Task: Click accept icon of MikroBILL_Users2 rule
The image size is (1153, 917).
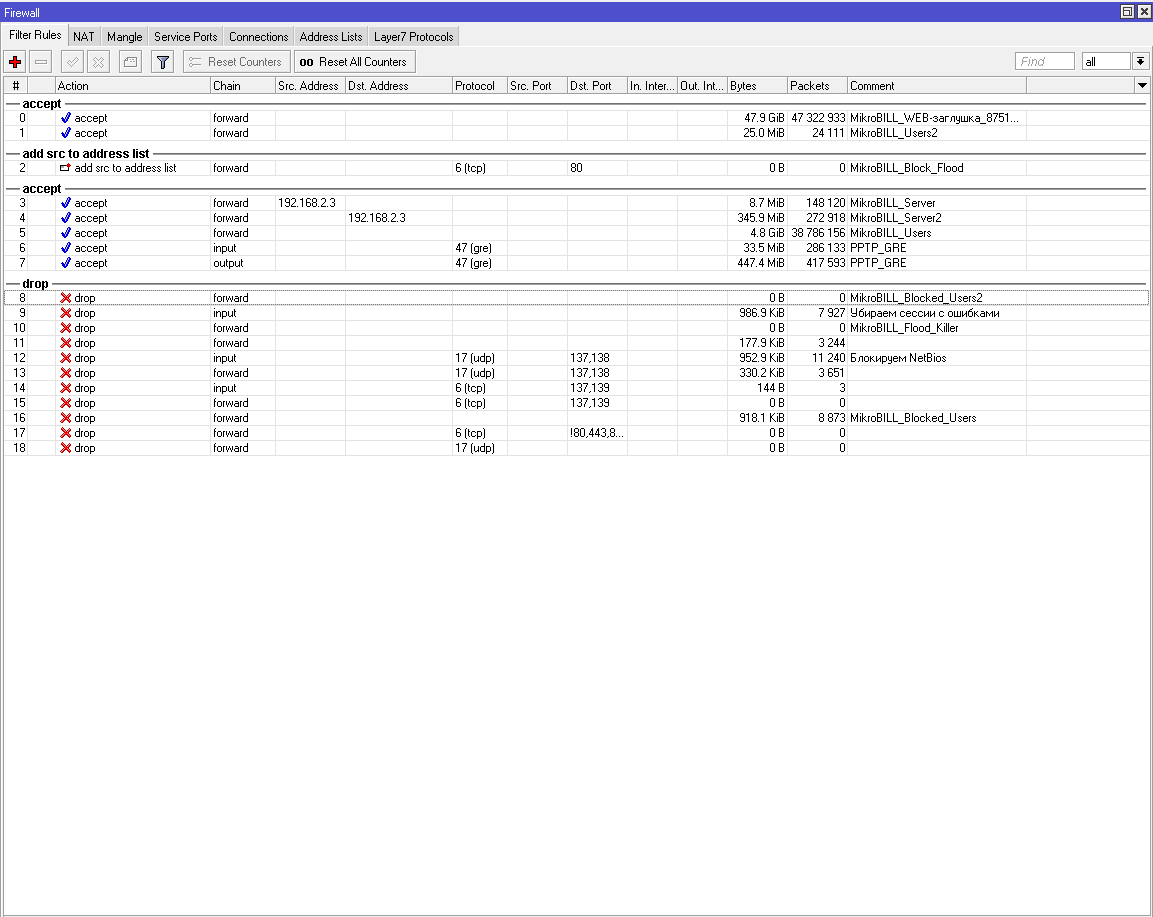Action: click(65, 133)
